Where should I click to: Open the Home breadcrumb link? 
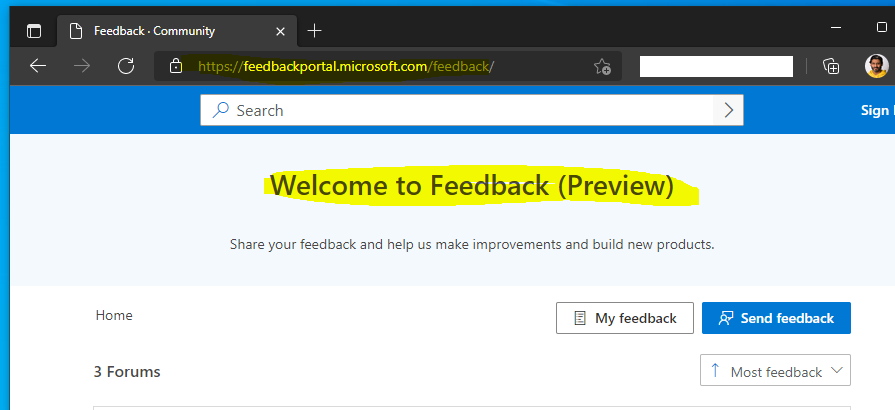pyautogui.click(x=114, y=315)
